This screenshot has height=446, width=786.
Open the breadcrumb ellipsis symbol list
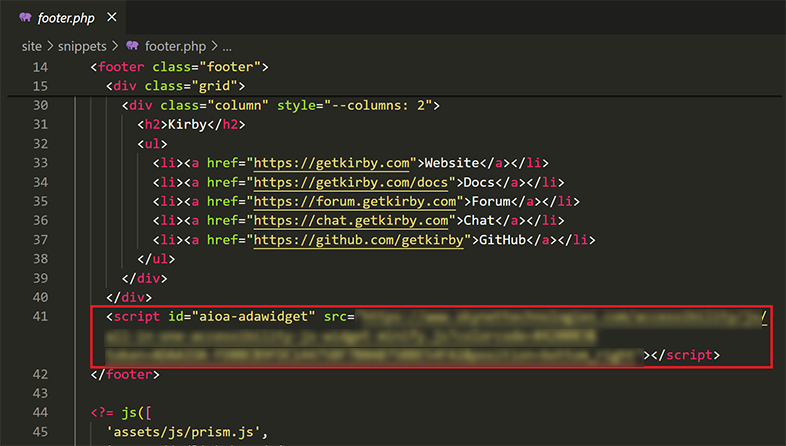click(227, 47)
